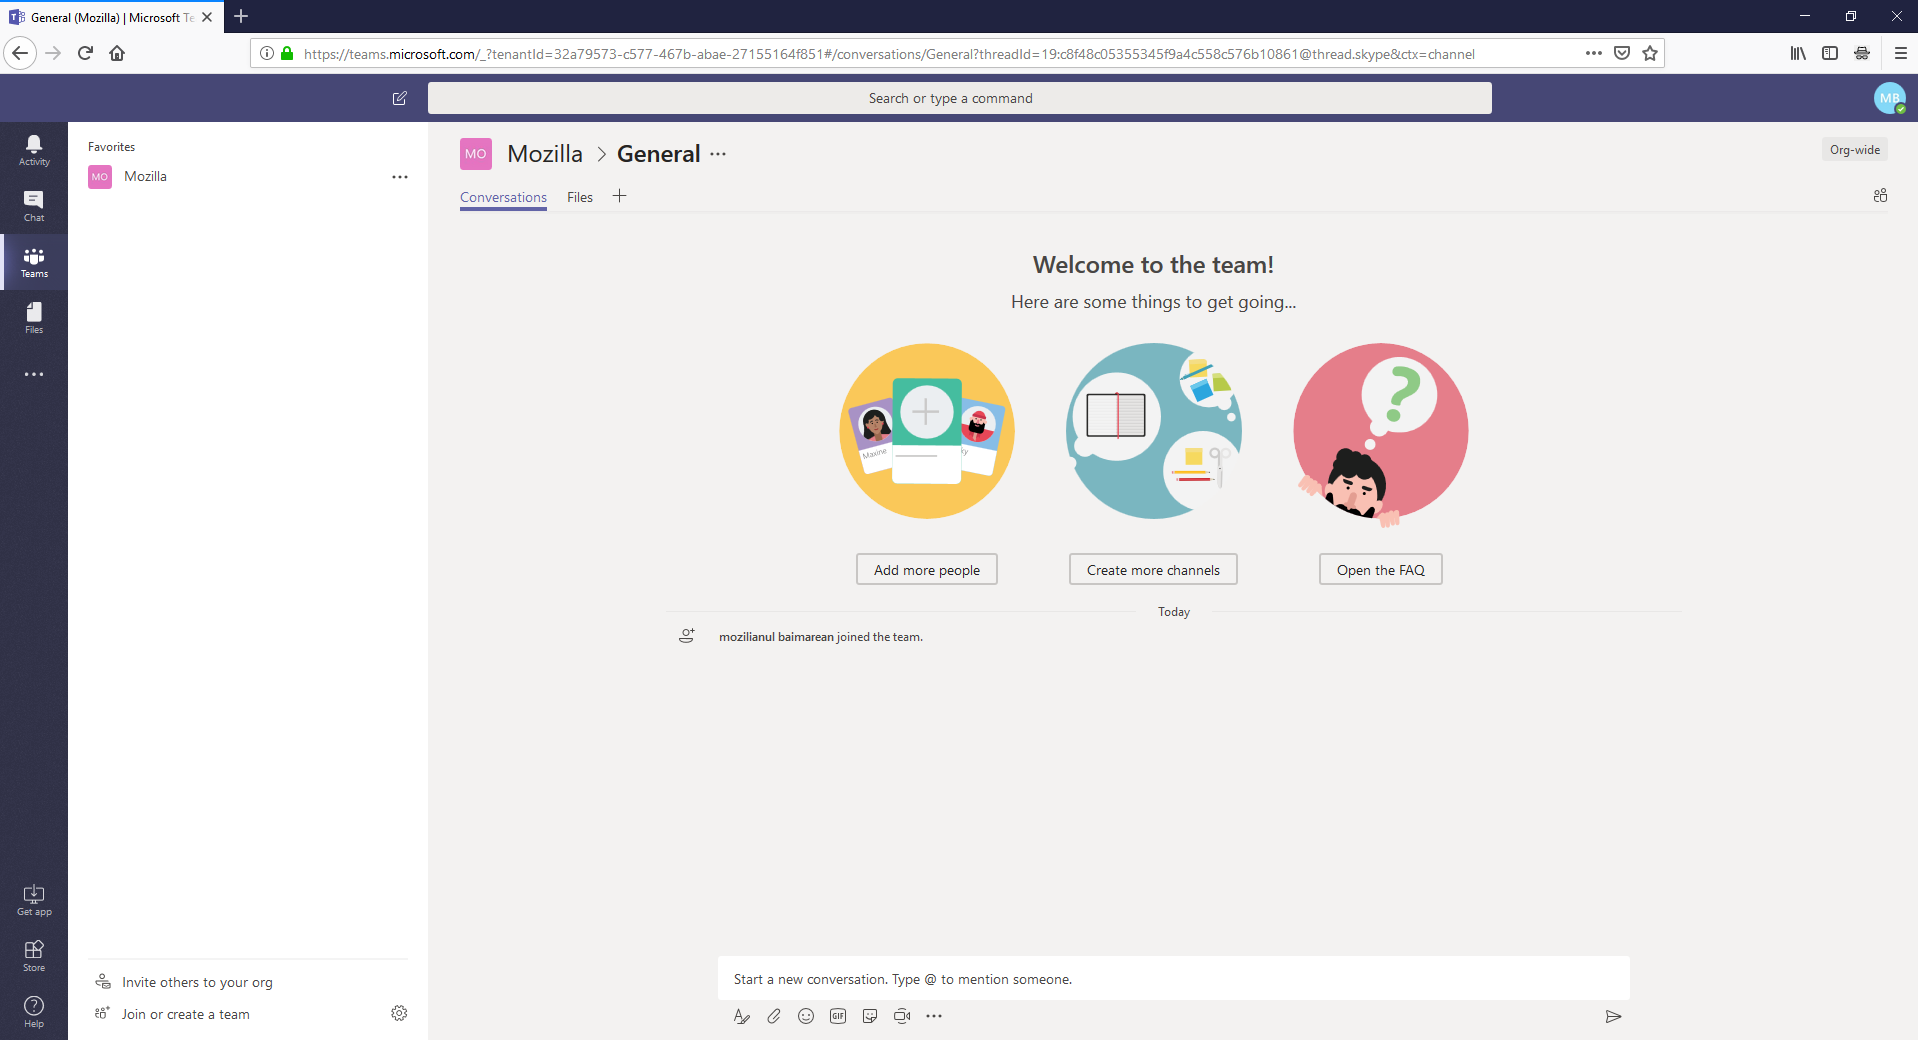Attach a file to the conversation
The height and width of the screenshot is (1040, 1918).
774,1016
